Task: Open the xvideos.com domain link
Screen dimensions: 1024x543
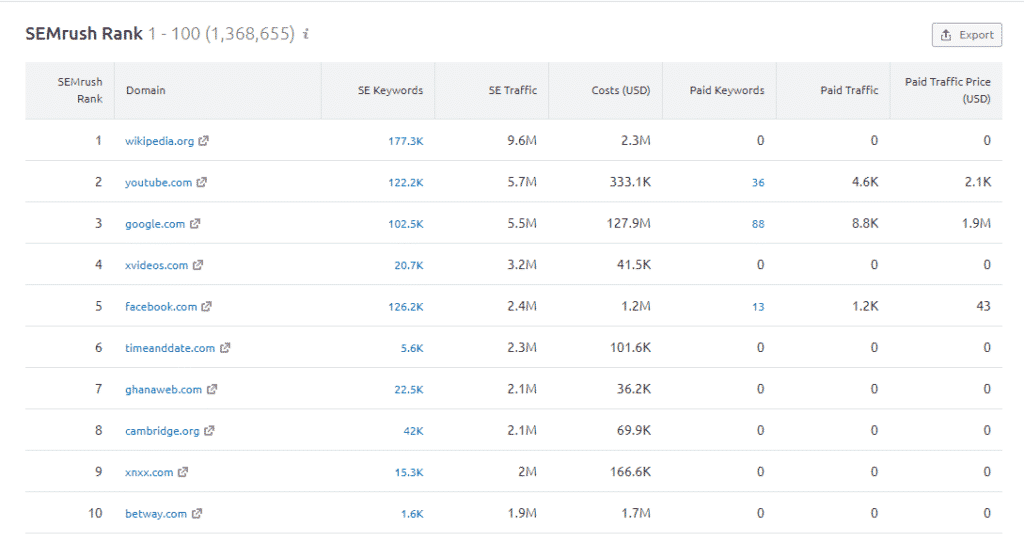Action: point(156,265)
